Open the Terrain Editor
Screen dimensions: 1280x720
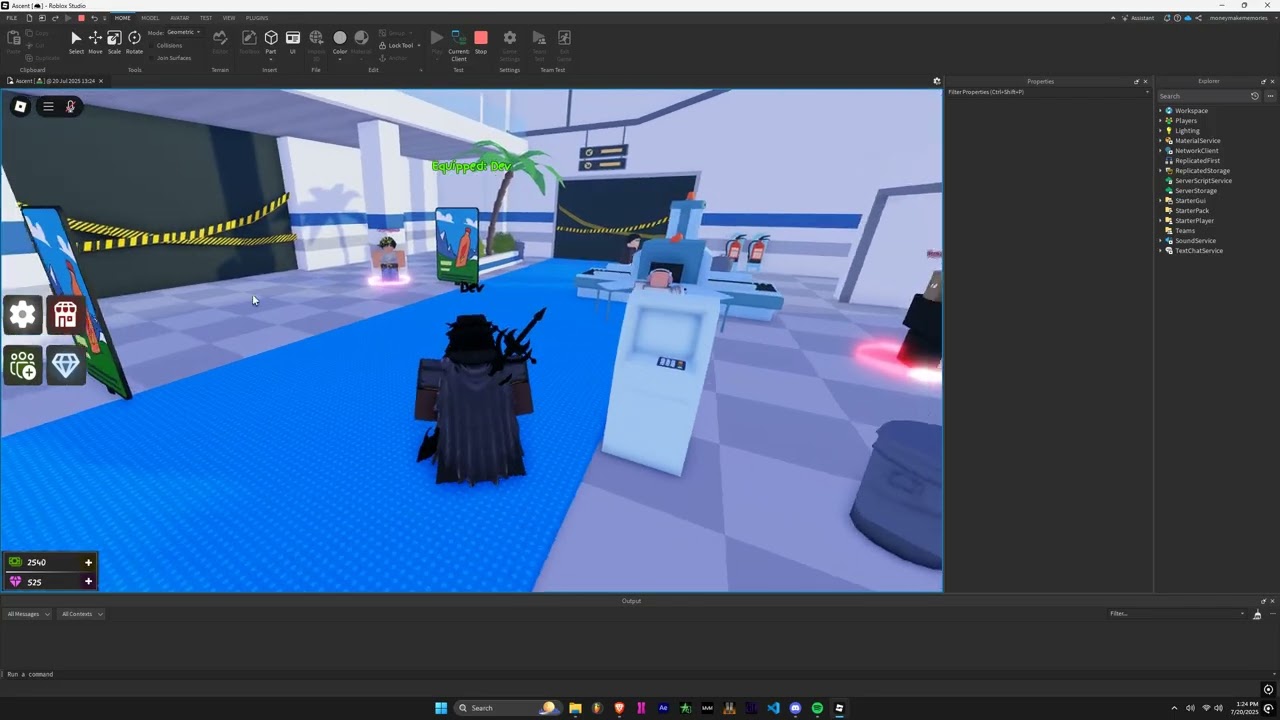220,42
